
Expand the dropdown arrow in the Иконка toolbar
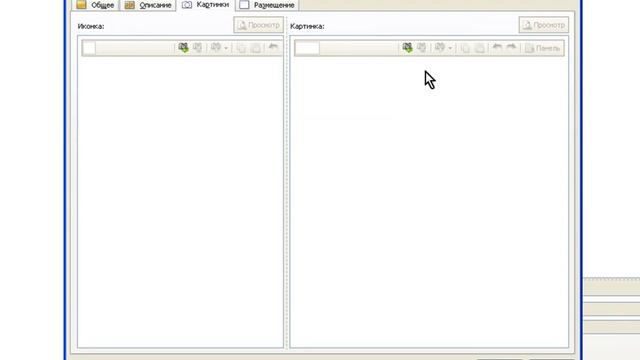click(226, 48)
